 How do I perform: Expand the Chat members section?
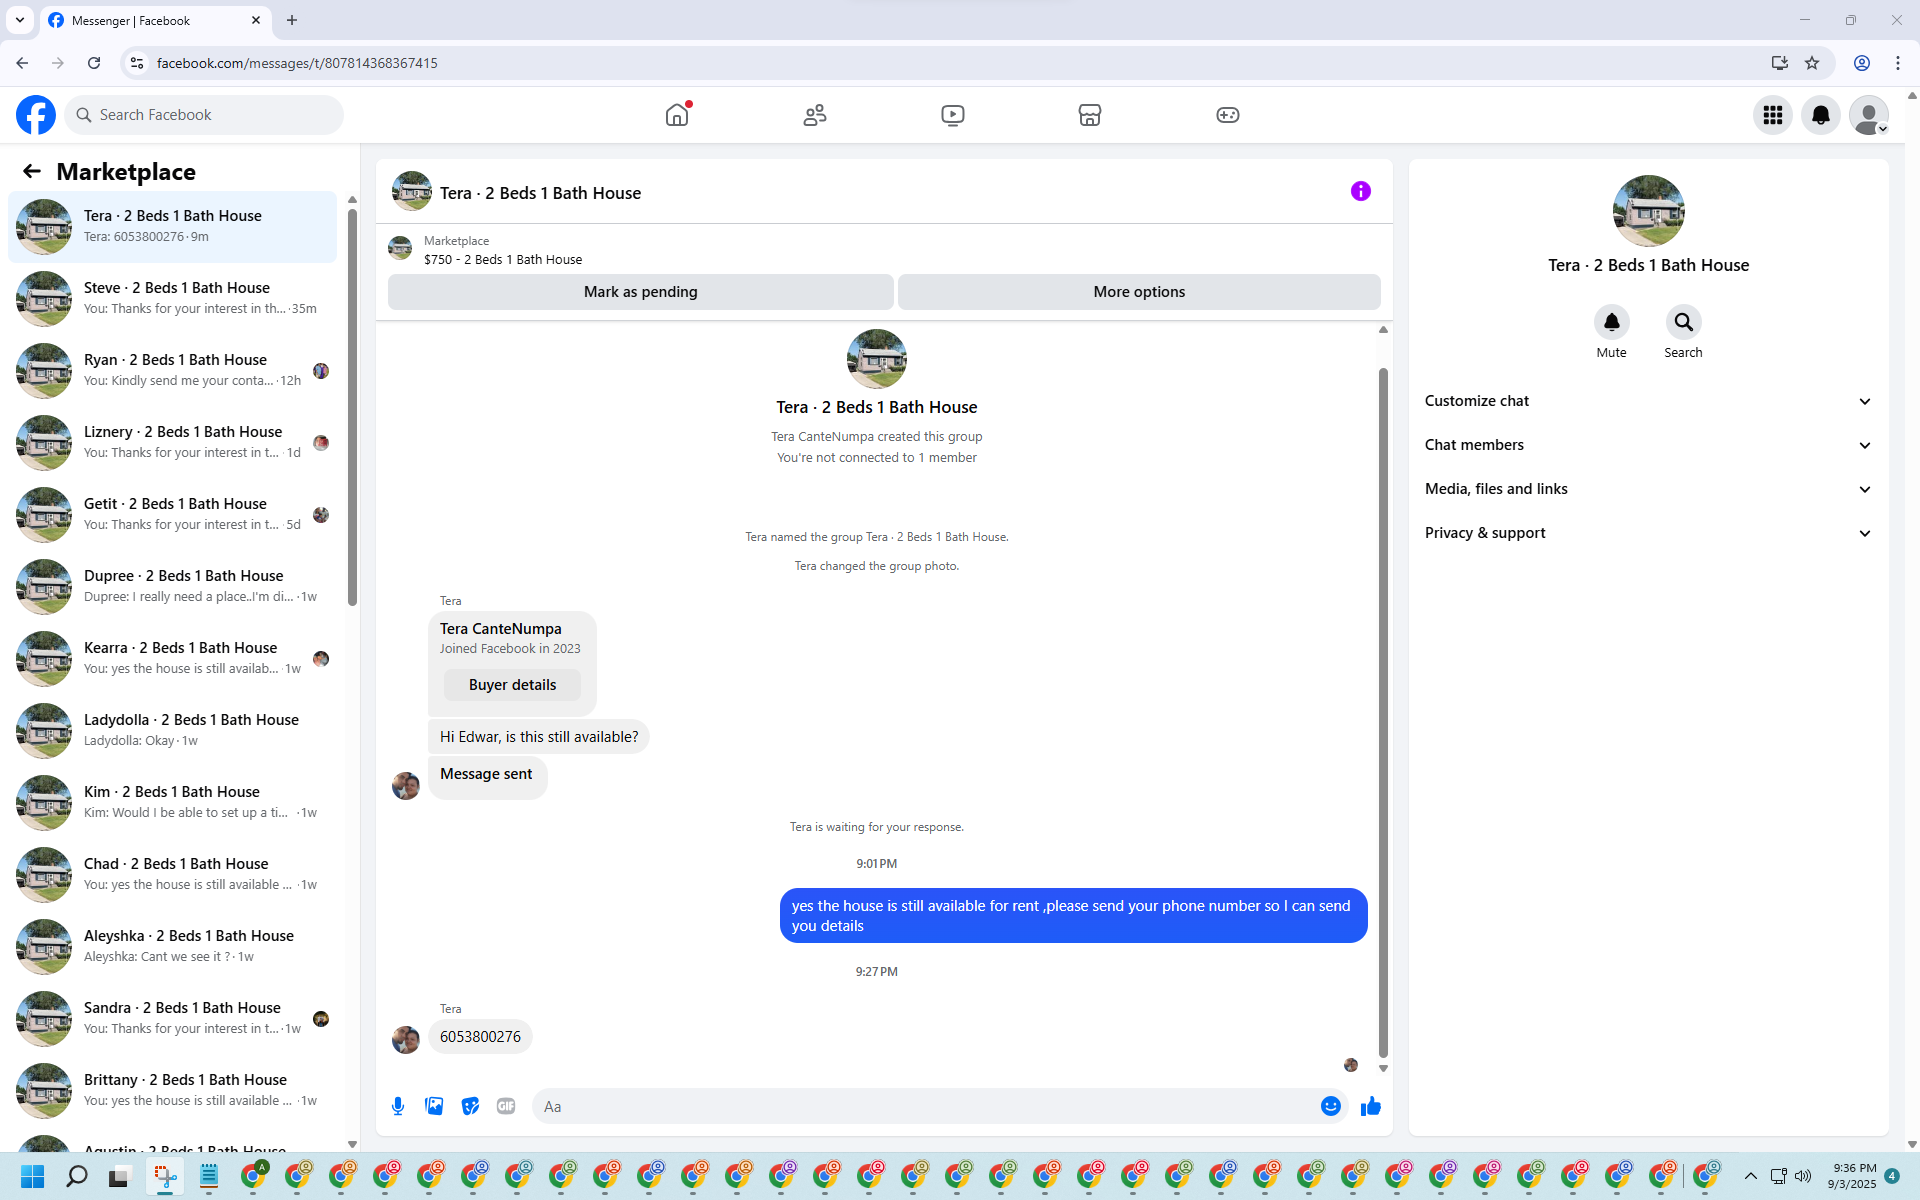click(1648, 445)
